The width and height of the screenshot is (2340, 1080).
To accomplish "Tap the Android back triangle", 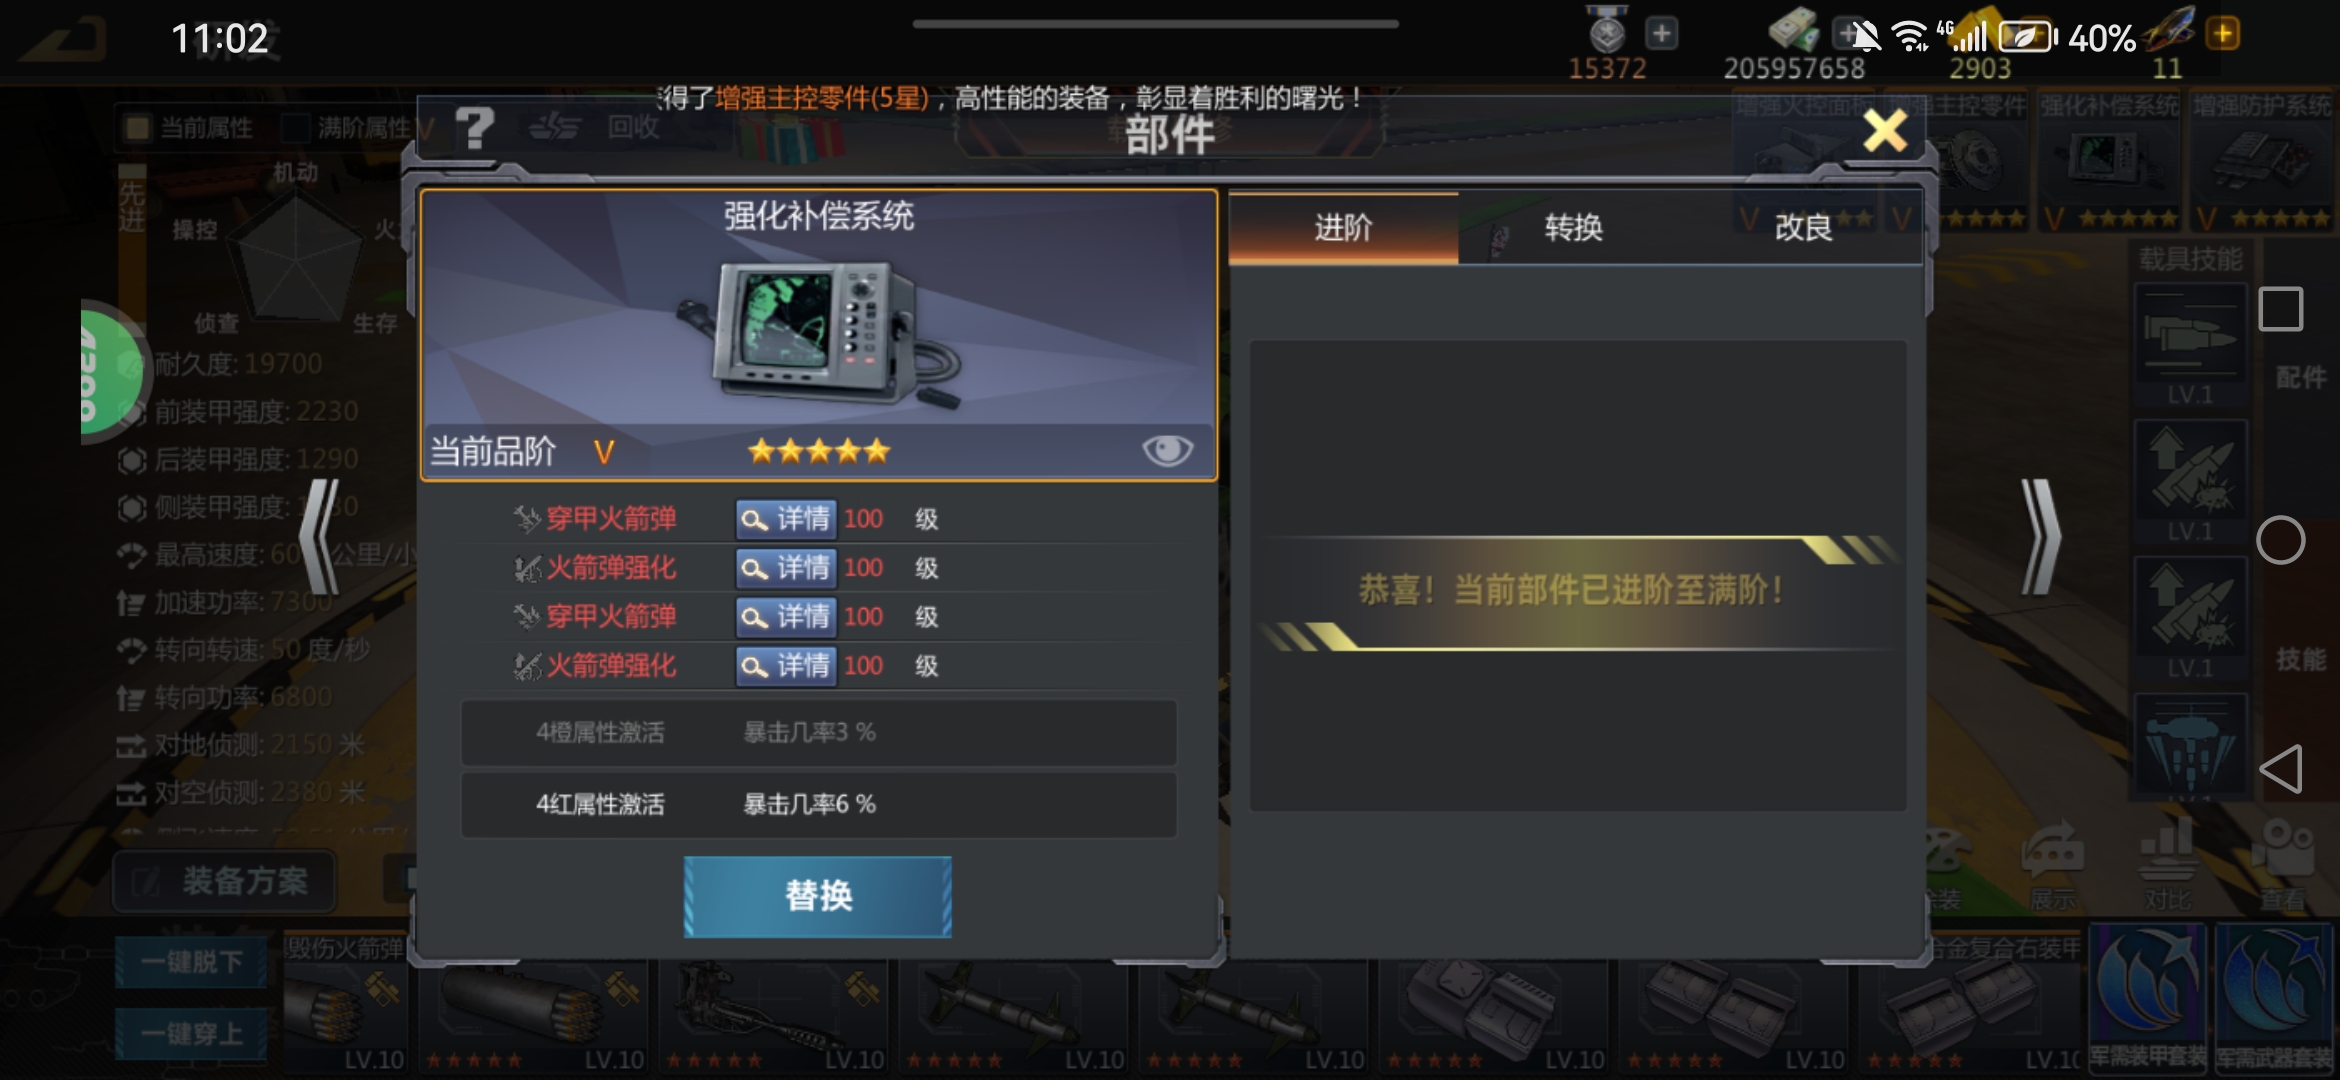I will (x=2281, y=768).
